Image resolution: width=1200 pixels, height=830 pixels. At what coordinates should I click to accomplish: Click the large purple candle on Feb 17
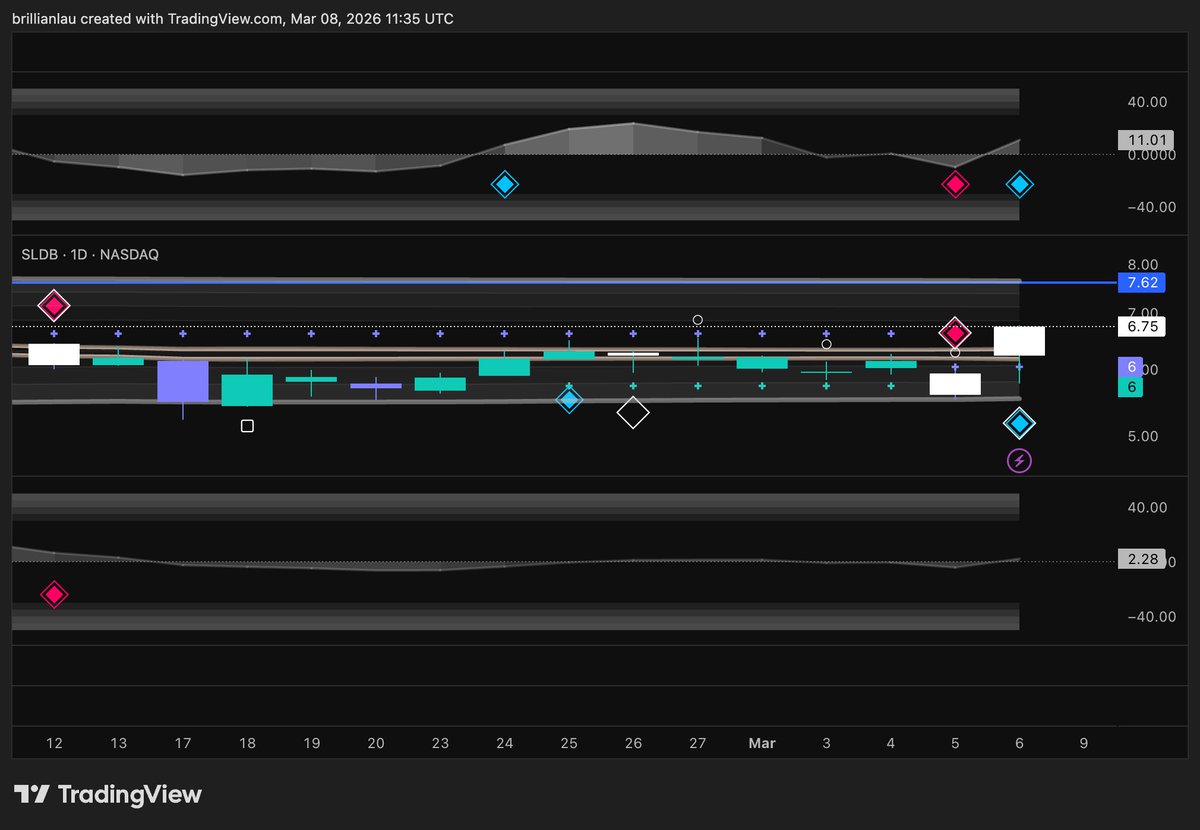click(183, 381)
